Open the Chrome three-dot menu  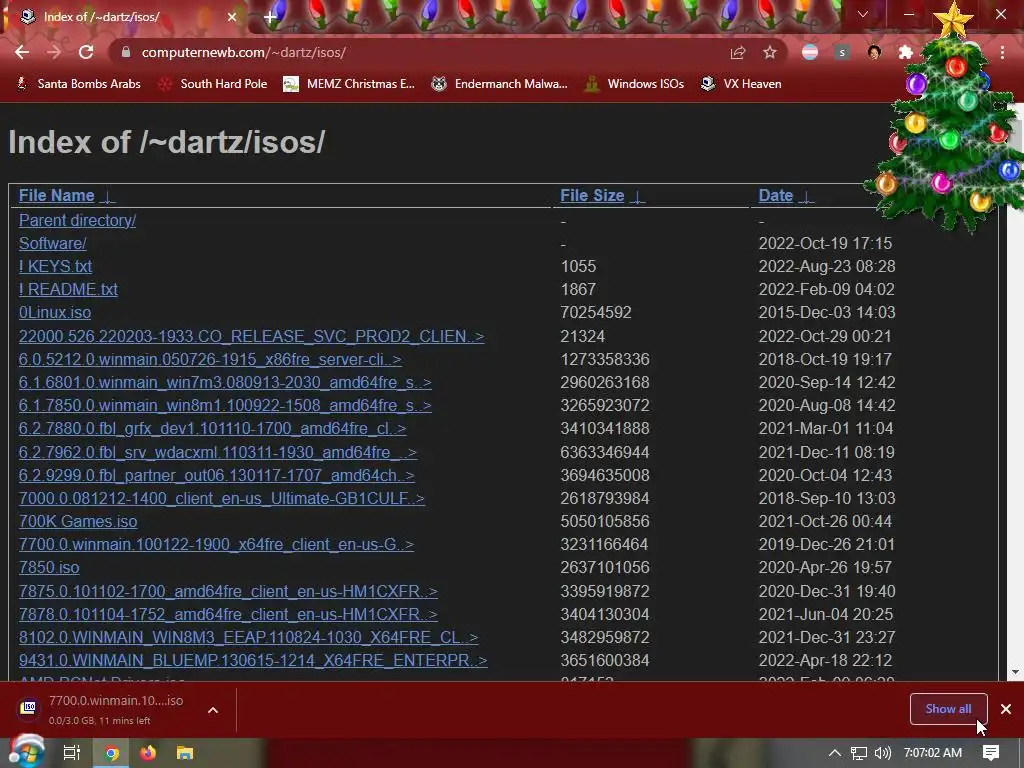[1002, 53]
